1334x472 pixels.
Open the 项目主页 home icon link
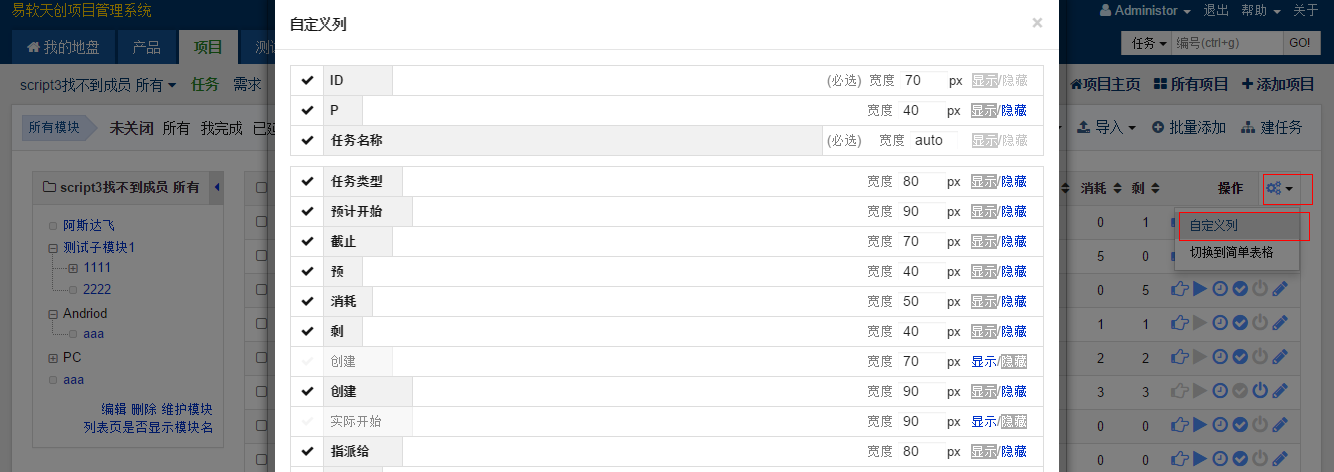(1076, 85)
